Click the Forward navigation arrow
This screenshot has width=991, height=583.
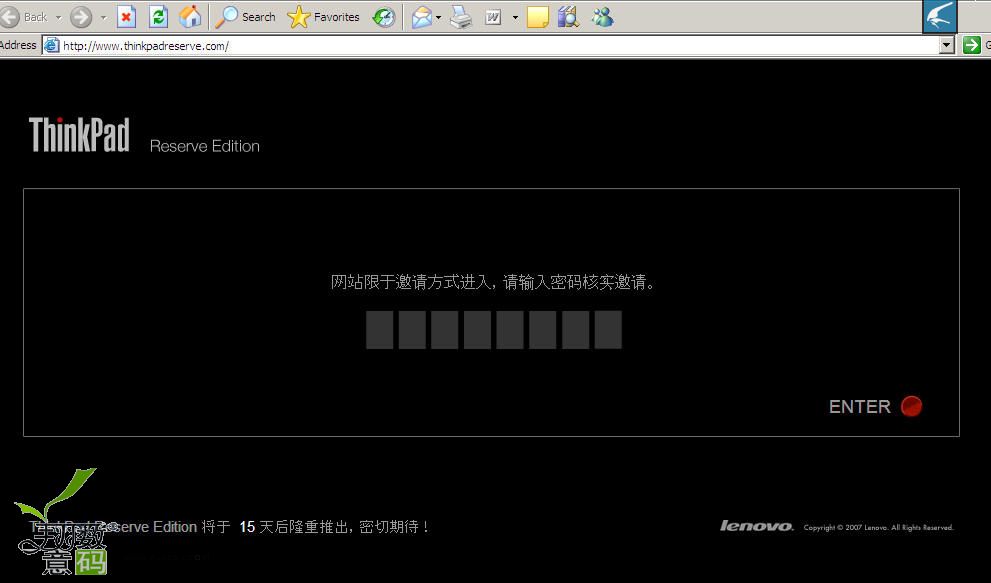pos(81,17)
